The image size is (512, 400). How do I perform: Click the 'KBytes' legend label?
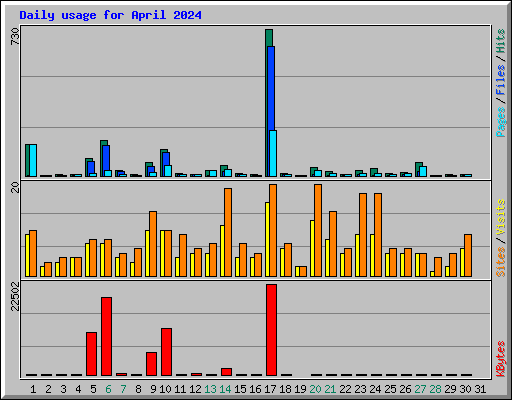[x=500, y=359]
